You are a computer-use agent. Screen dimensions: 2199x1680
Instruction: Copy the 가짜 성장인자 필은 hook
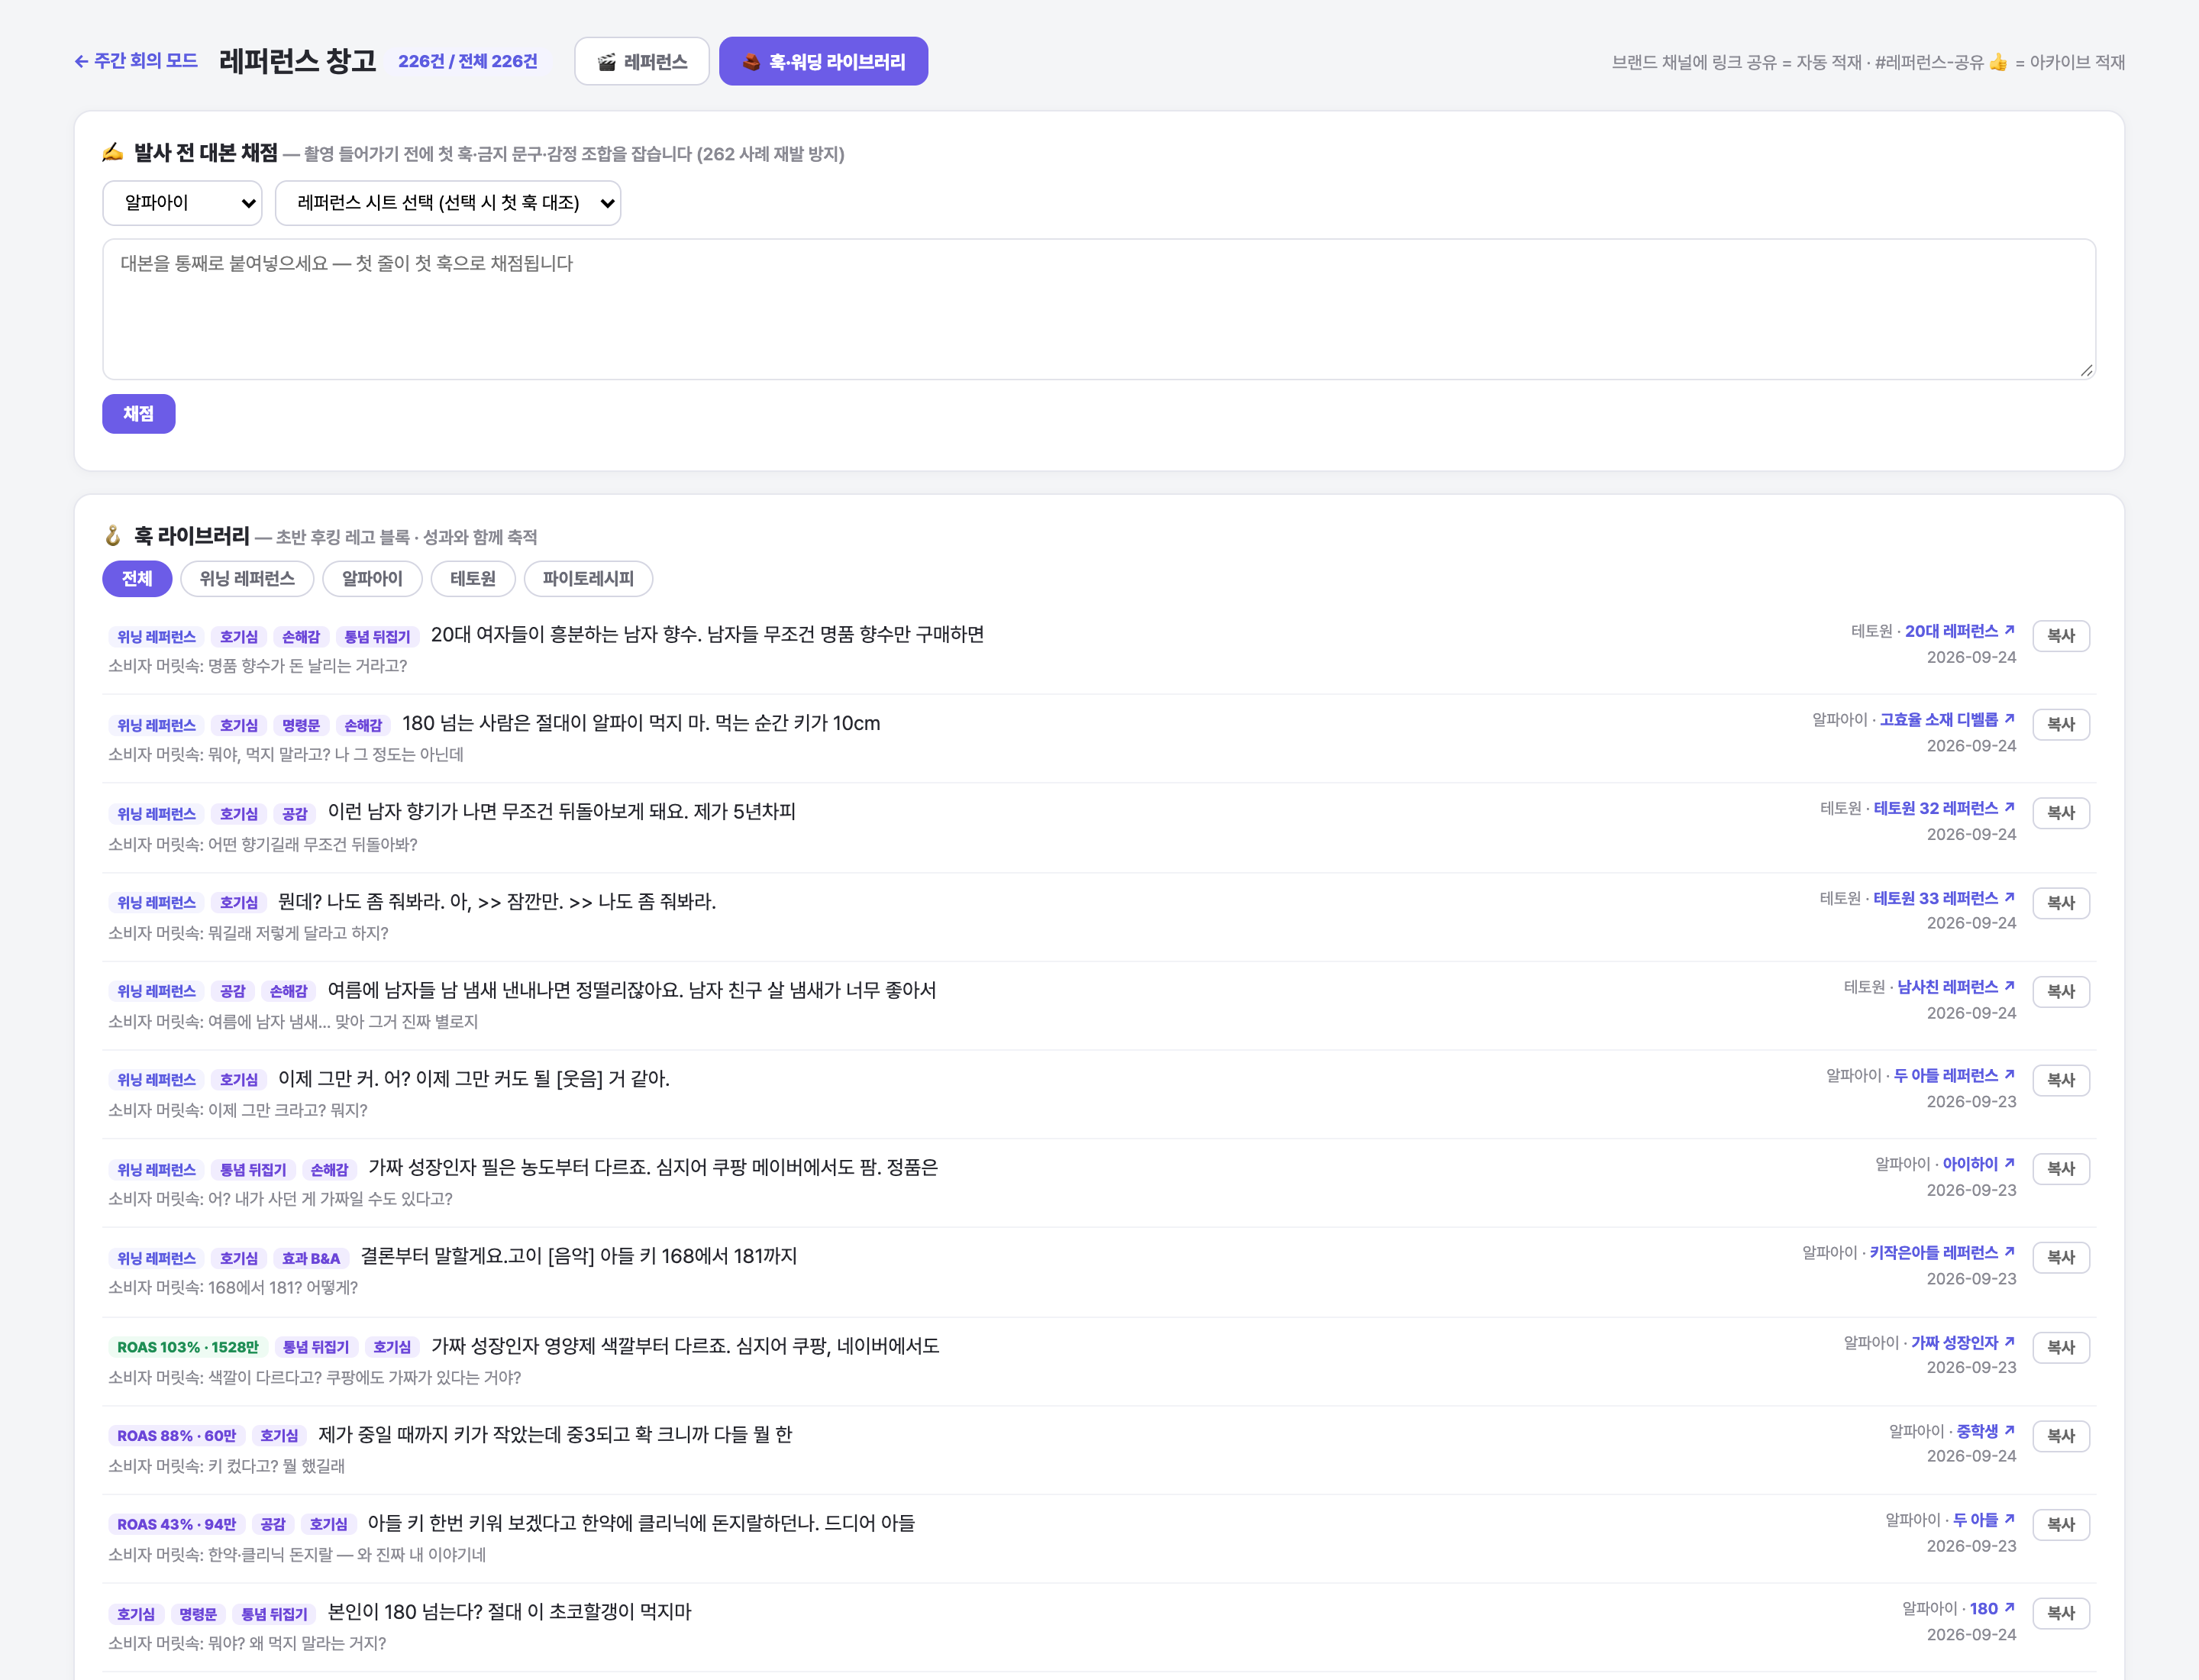pyautogui.click(x=2061, y=1169)
